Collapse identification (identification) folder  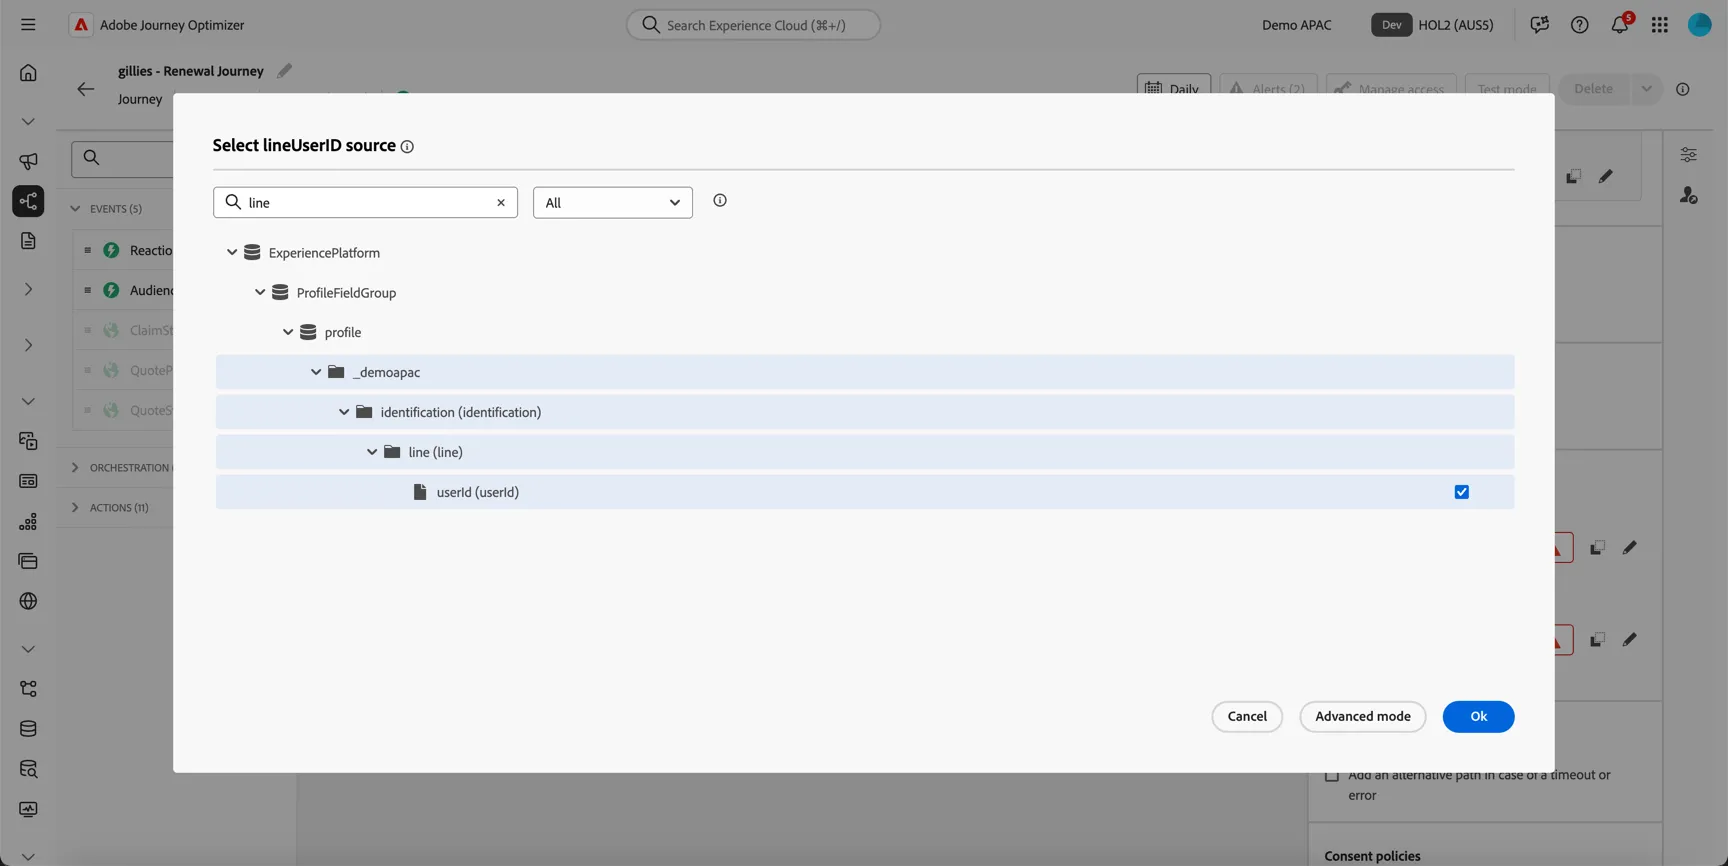coord(344,412)
